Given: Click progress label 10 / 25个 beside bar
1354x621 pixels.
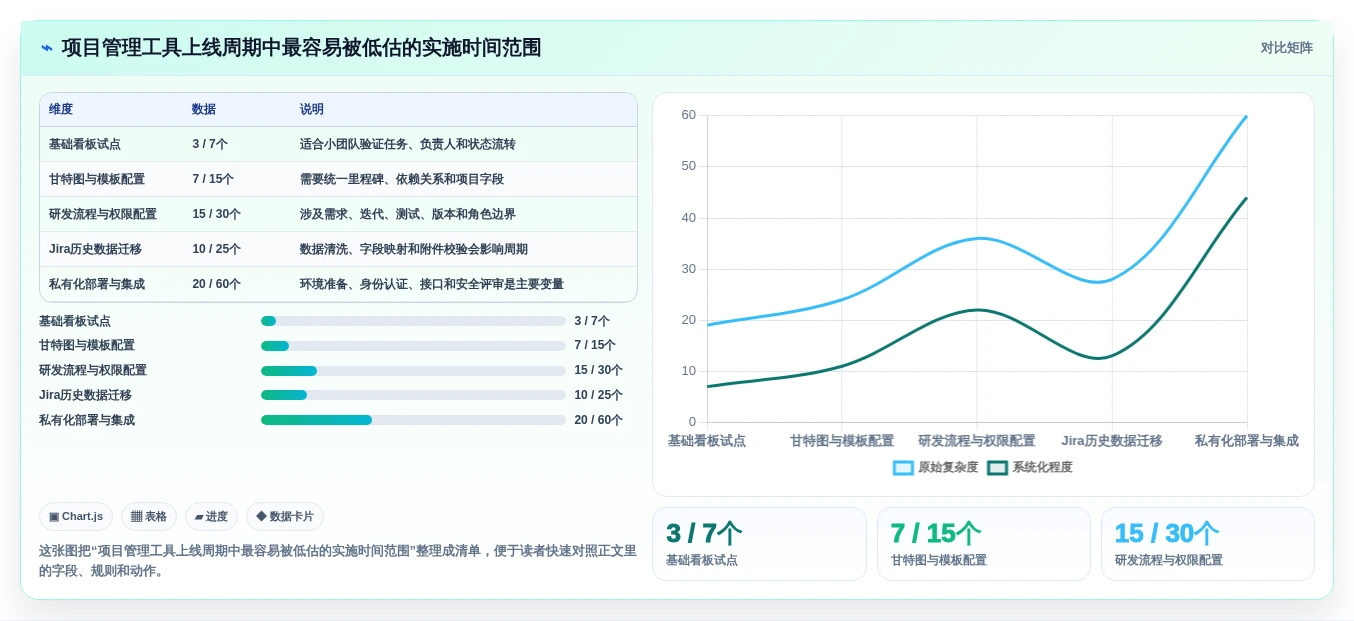Looking at the screenshot, I should coord(598,395).
